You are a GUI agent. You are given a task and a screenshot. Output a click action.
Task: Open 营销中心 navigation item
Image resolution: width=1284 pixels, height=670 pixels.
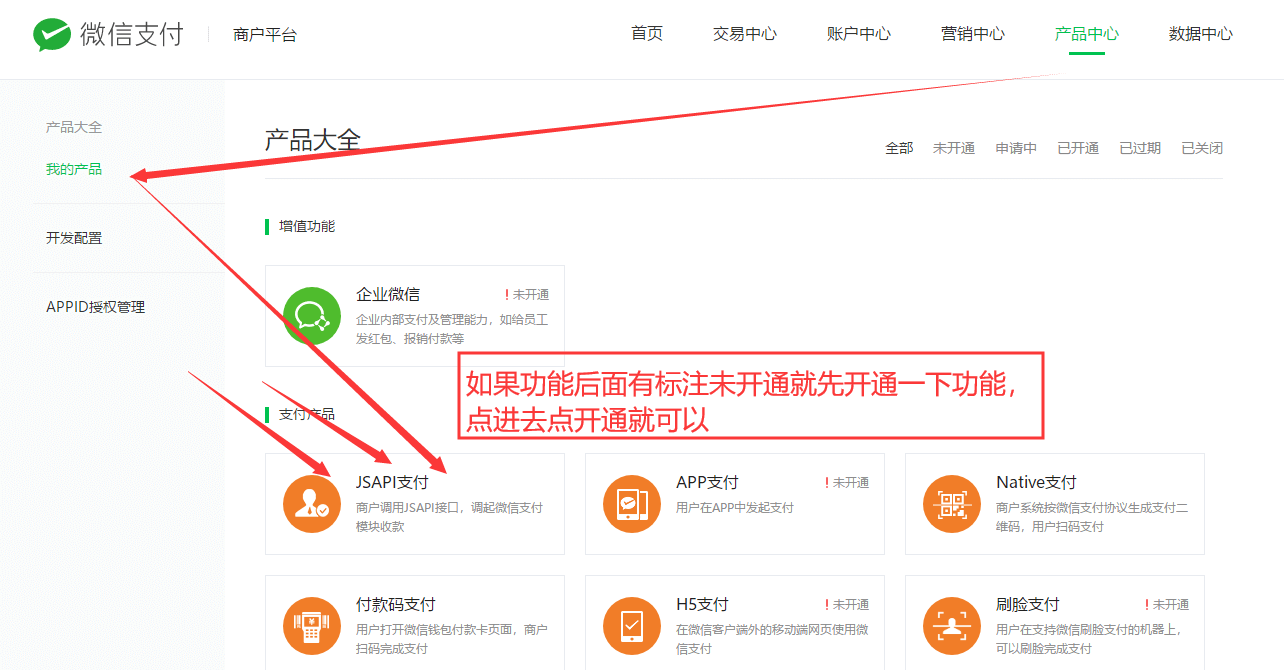[x=973, y=33]
